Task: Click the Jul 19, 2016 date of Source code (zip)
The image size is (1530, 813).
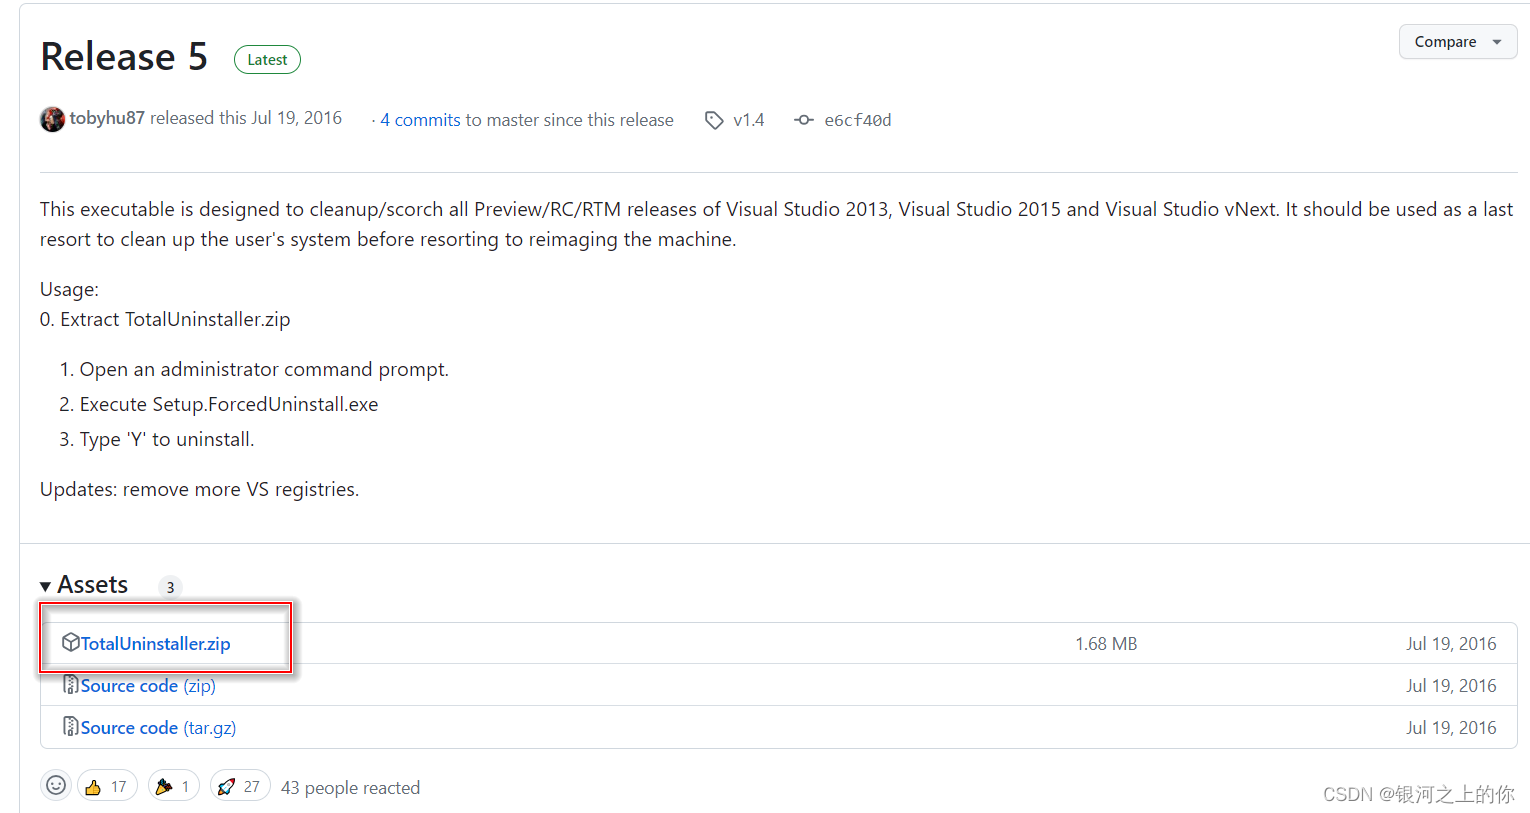Action: click(x=1451, y=686)
